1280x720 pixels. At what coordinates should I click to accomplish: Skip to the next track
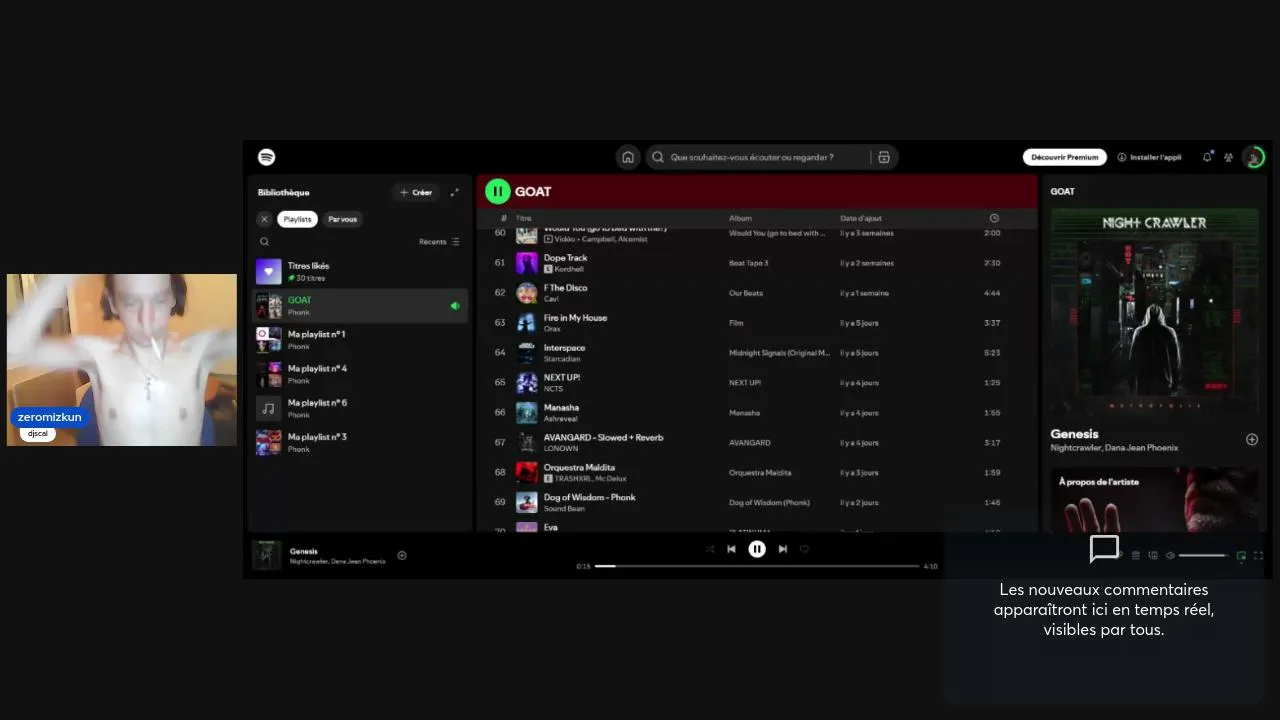pyautogui.click(x=783, y=549)
